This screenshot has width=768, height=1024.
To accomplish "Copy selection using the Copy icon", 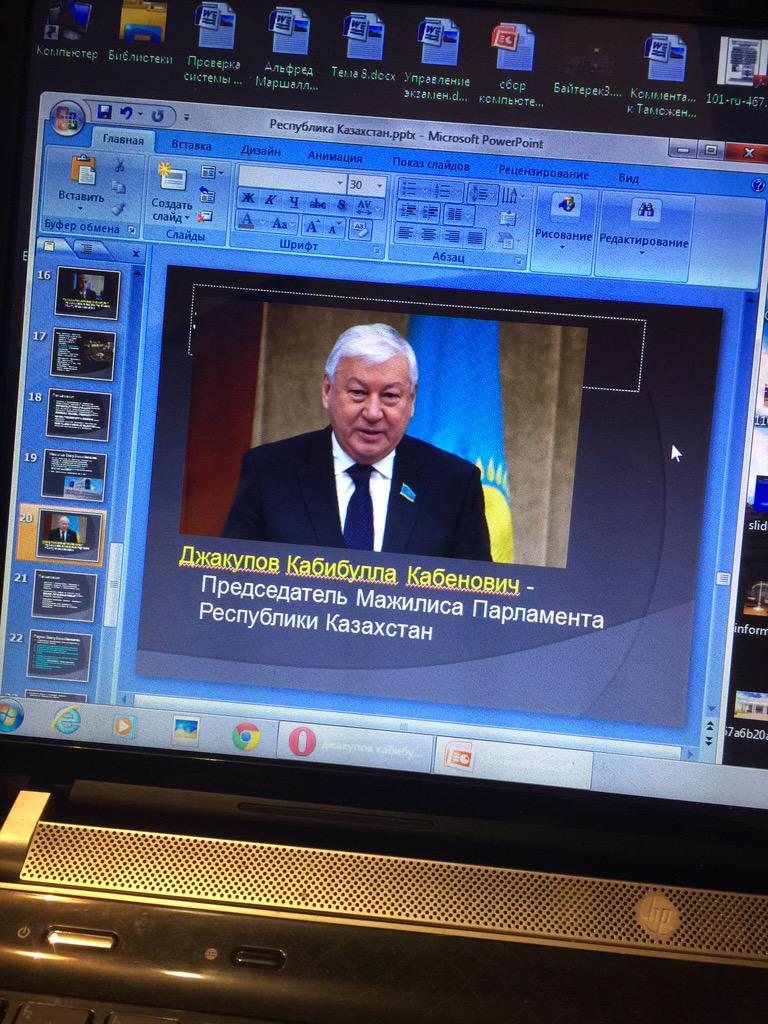I will click(118, 187).
